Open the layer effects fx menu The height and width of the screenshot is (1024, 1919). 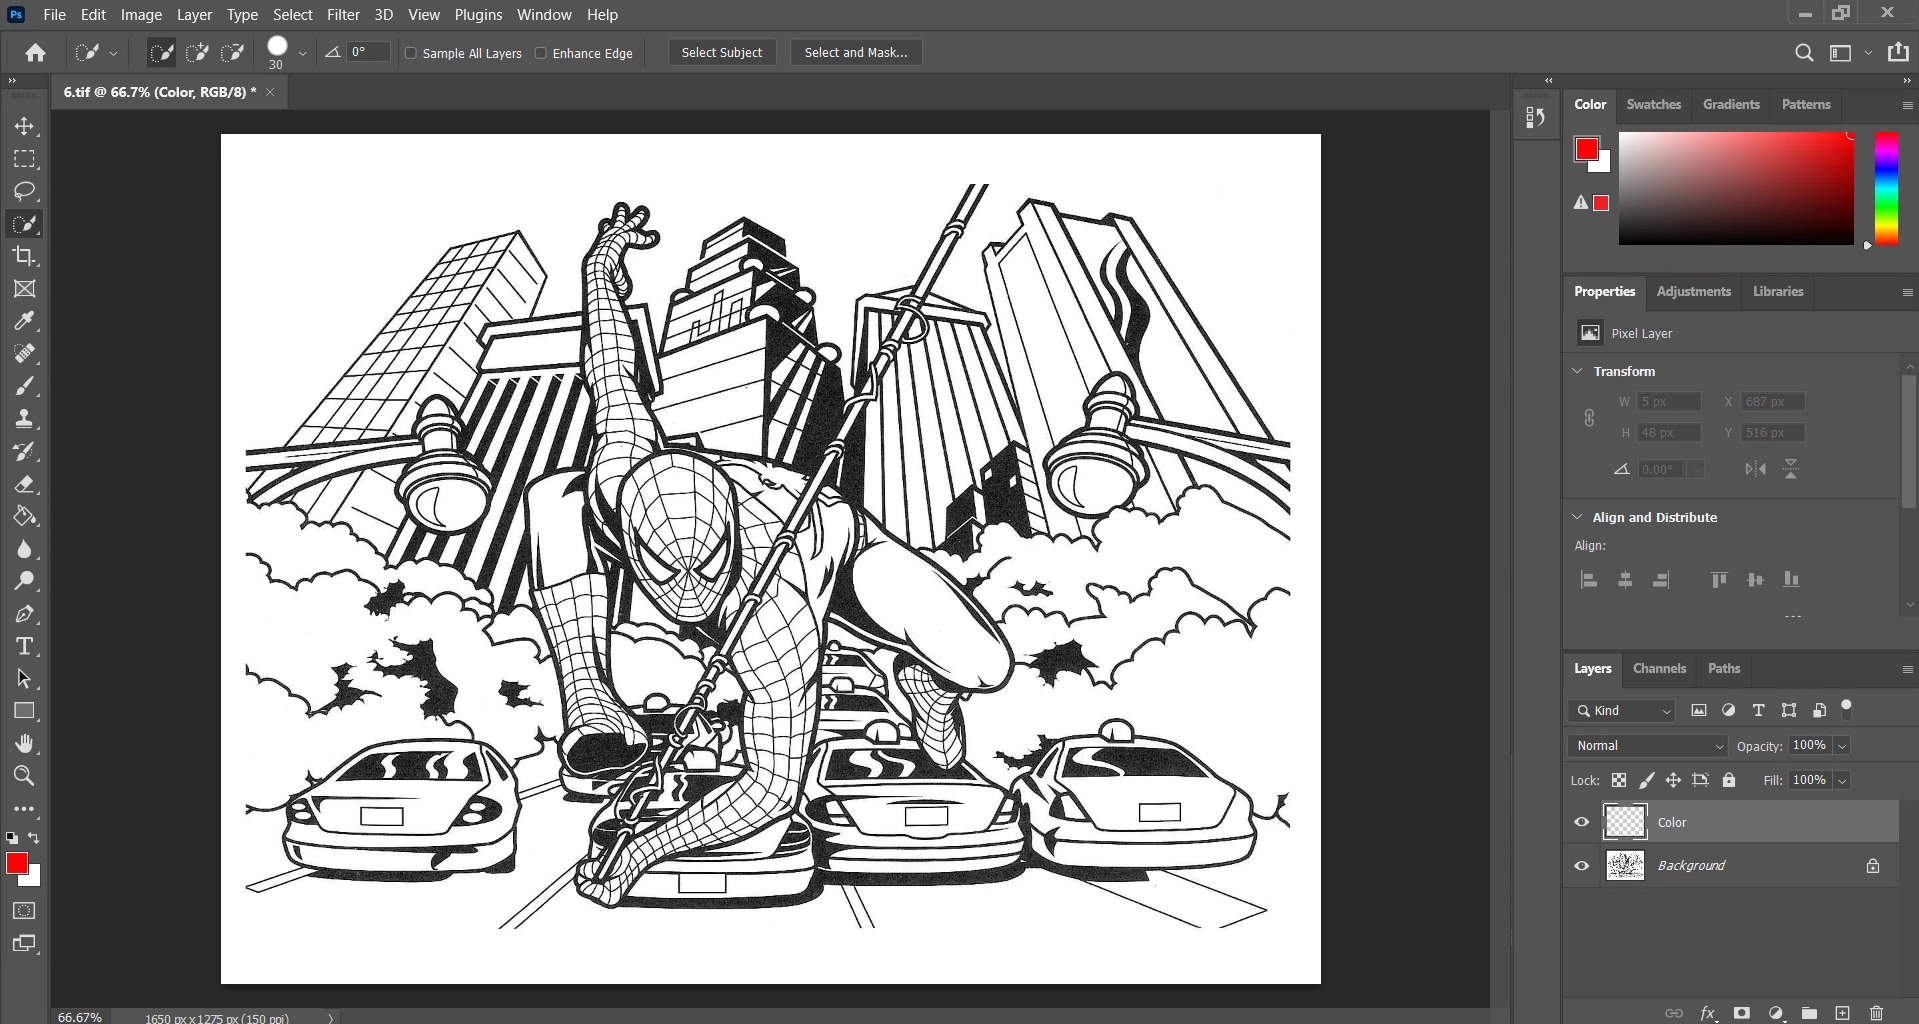1708,1013
